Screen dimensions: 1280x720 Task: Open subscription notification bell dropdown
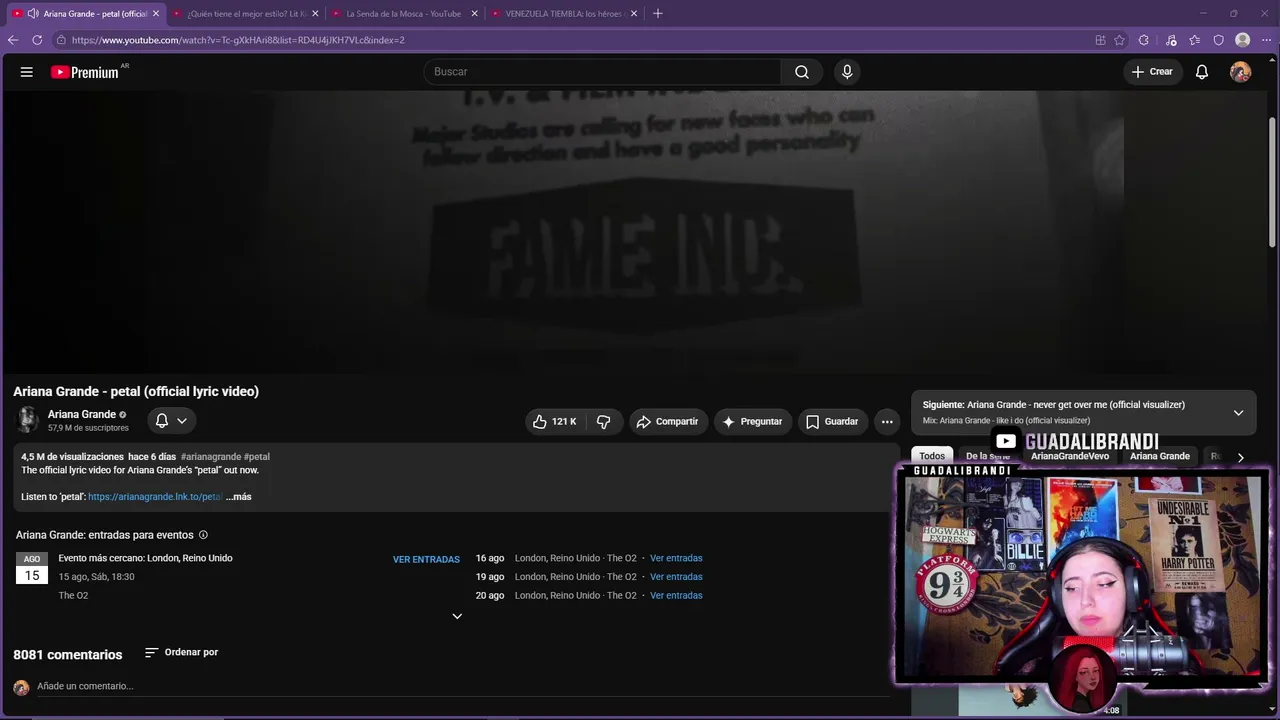(x=171, y=421)
